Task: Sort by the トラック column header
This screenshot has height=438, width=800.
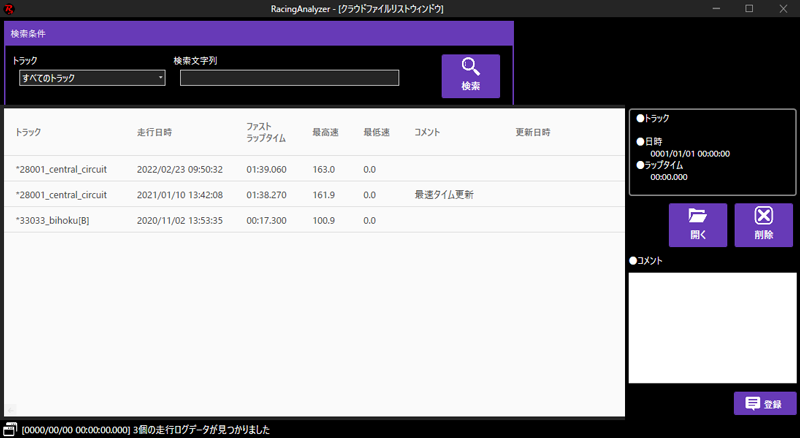Action: 28,132
